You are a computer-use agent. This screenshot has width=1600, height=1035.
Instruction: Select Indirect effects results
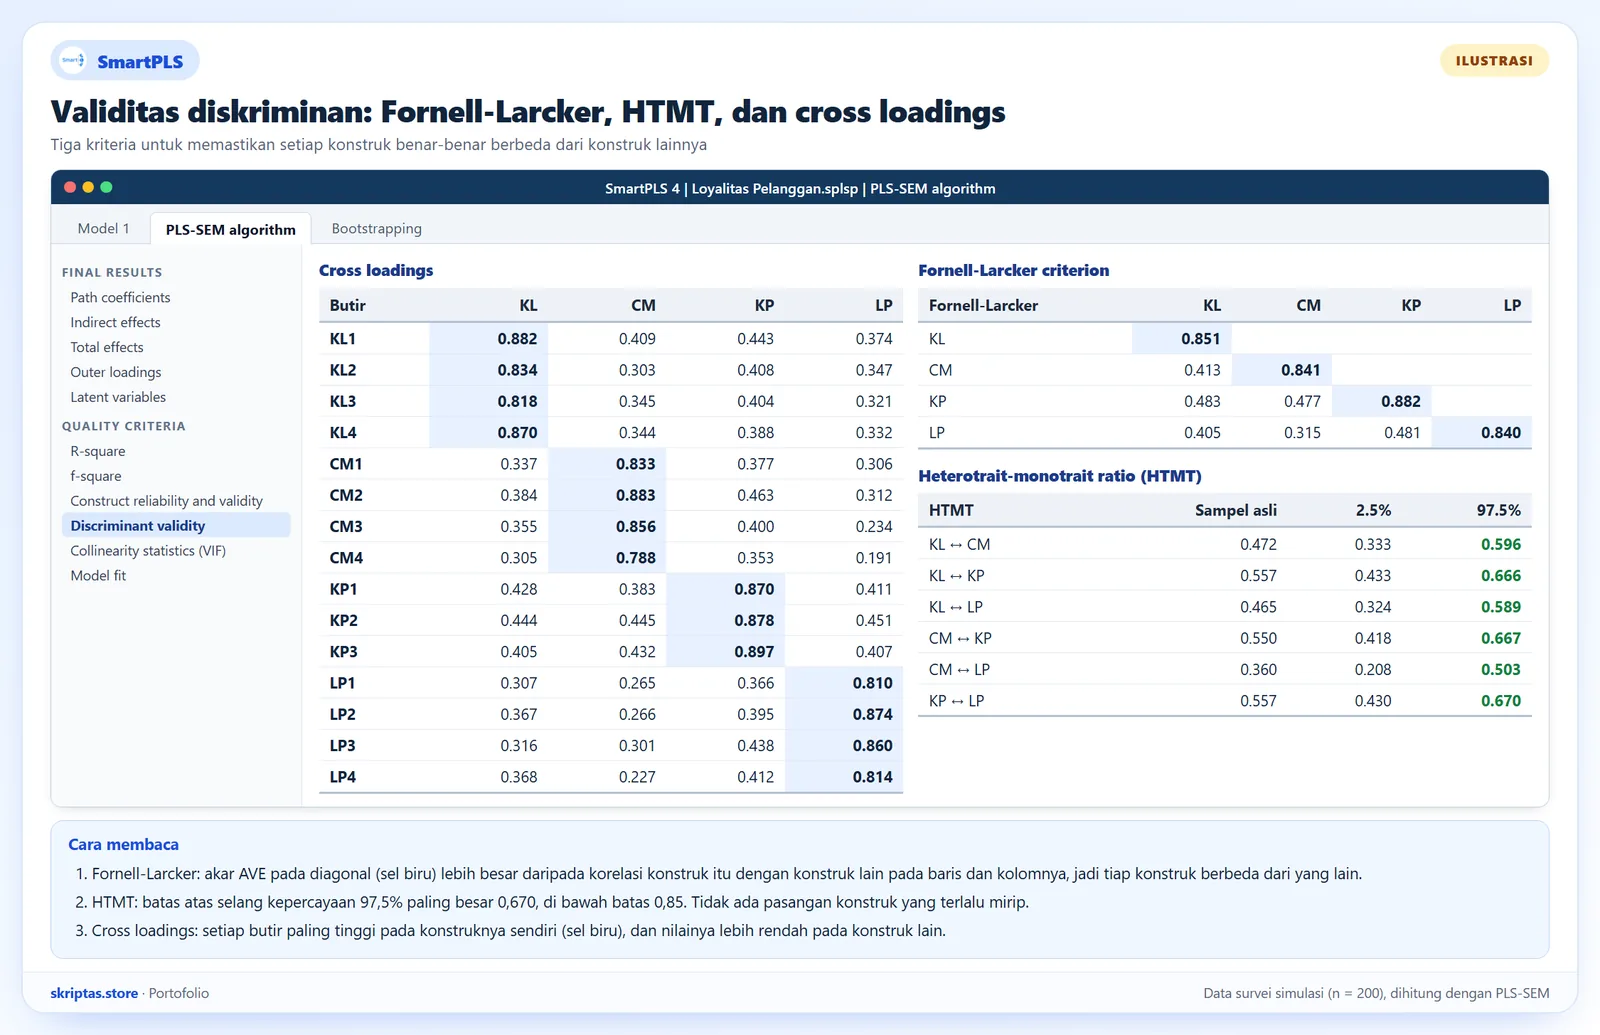point(115,322)
